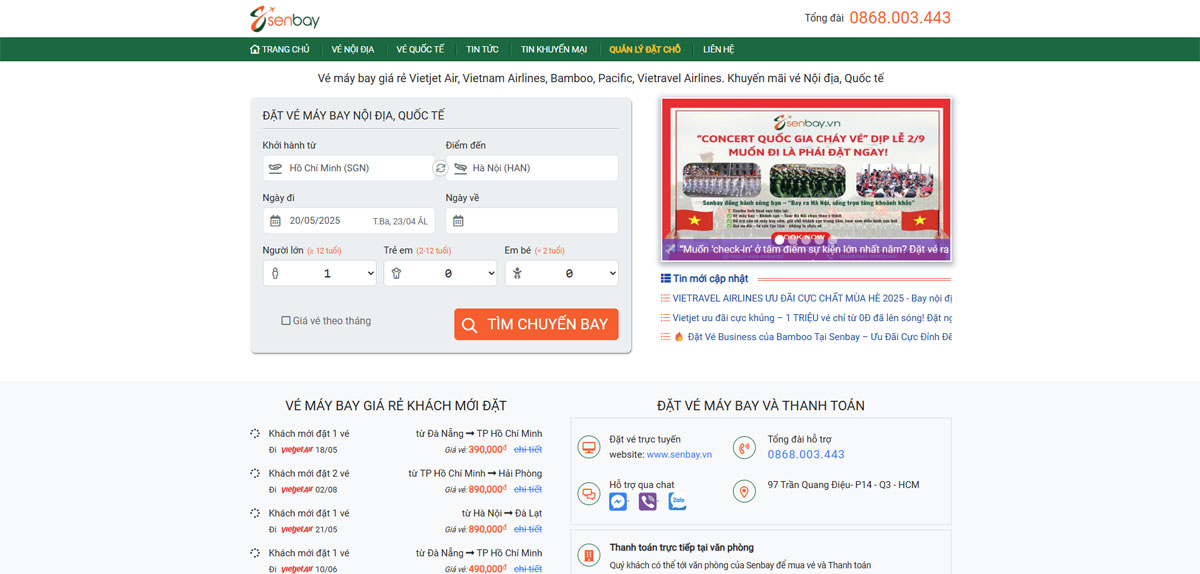The image size is (1200, 574).
Task: Go to the Tin Tức page
Action: [482, 49]
